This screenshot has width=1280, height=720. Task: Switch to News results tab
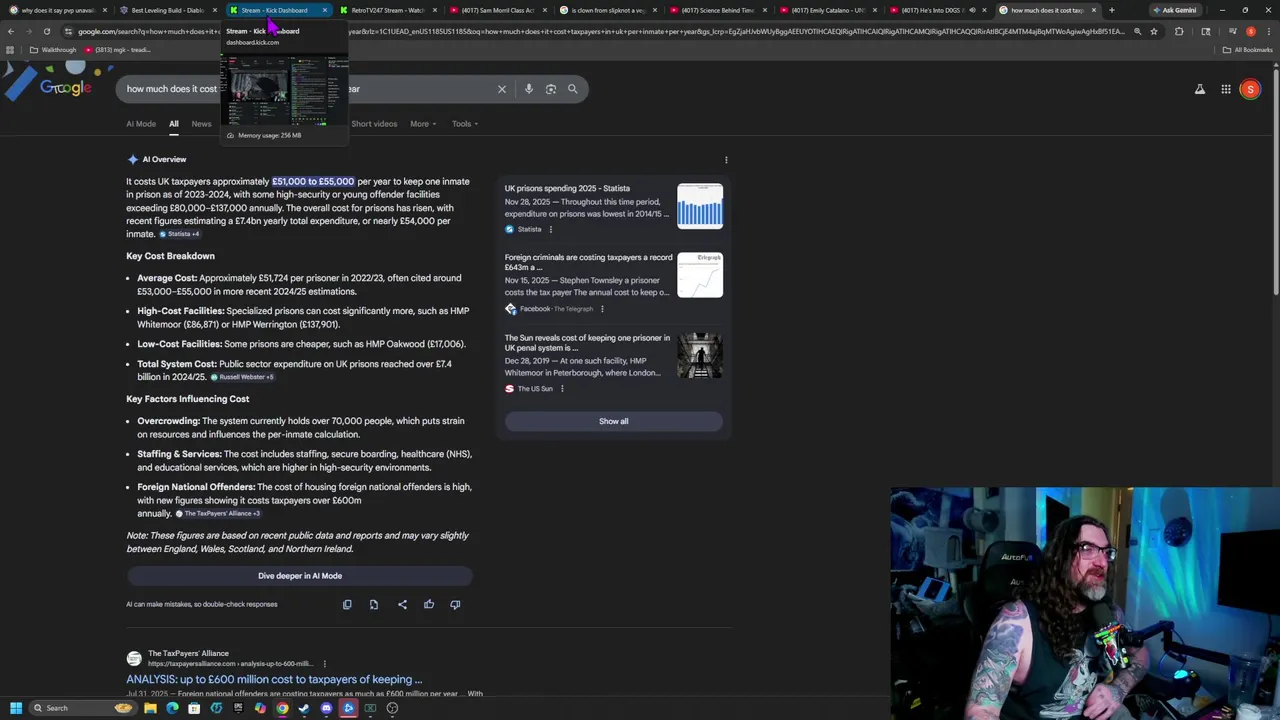coord(201,124)
